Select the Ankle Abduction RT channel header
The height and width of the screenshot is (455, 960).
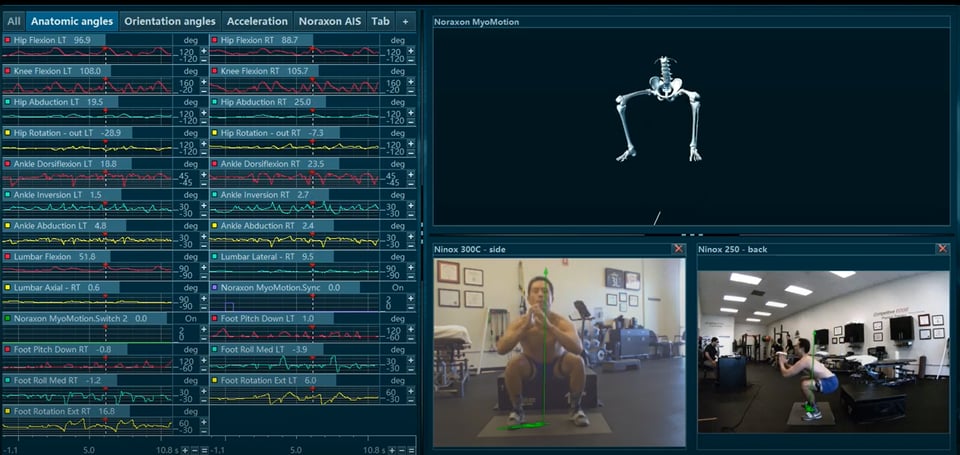point(272,225)
